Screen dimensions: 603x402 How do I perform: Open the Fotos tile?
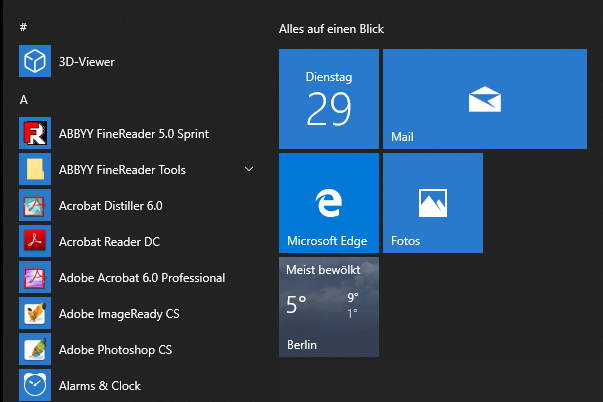433,203
